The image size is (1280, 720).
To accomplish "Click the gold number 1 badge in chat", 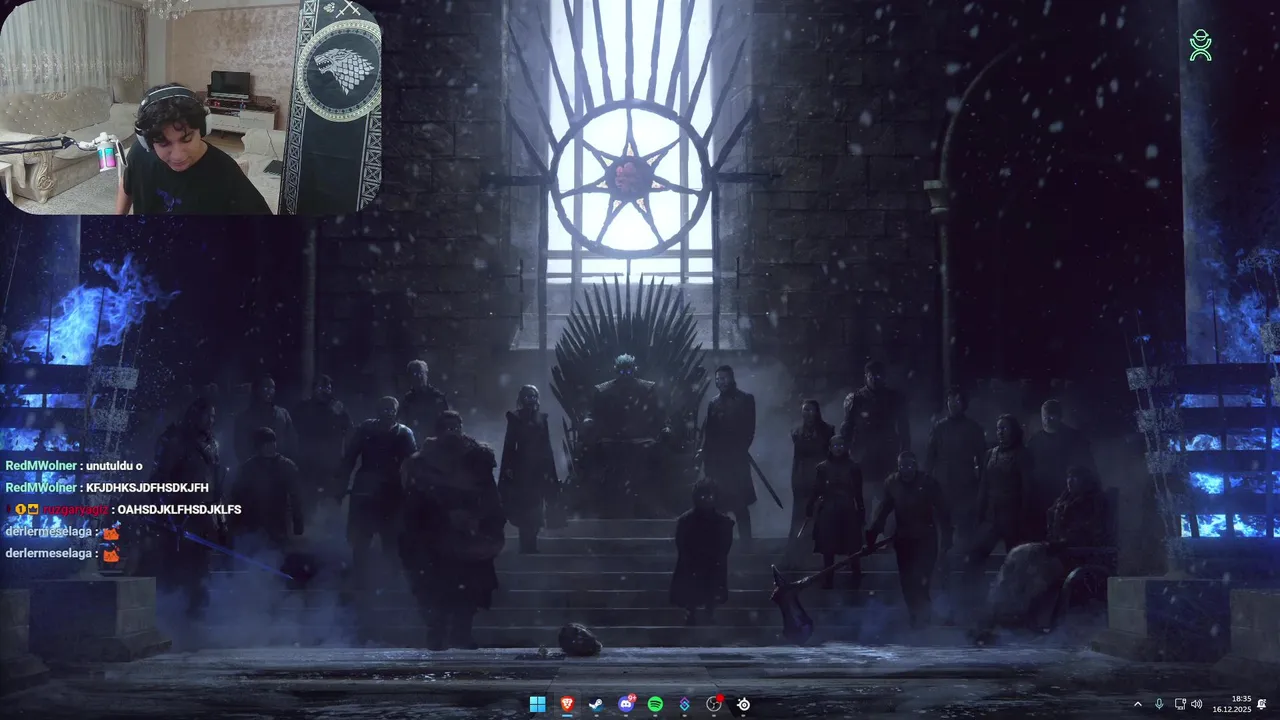I will pos(20,510).
